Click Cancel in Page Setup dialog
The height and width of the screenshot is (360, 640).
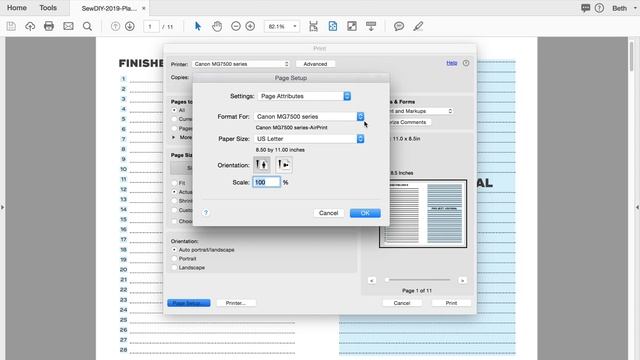pos(329,213)
